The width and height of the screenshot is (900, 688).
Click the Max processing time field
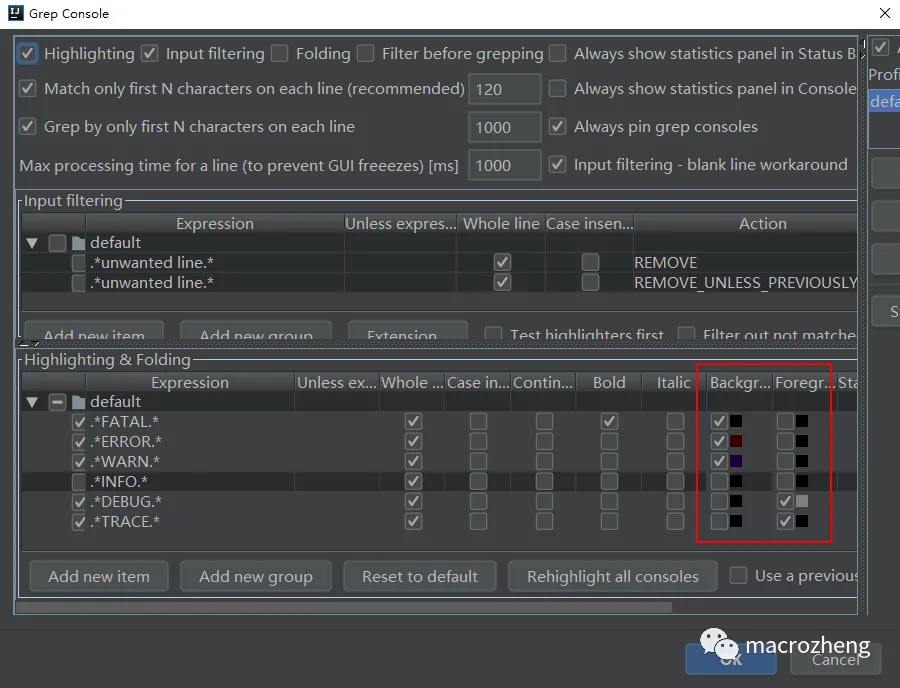click(x=505, y=165)
